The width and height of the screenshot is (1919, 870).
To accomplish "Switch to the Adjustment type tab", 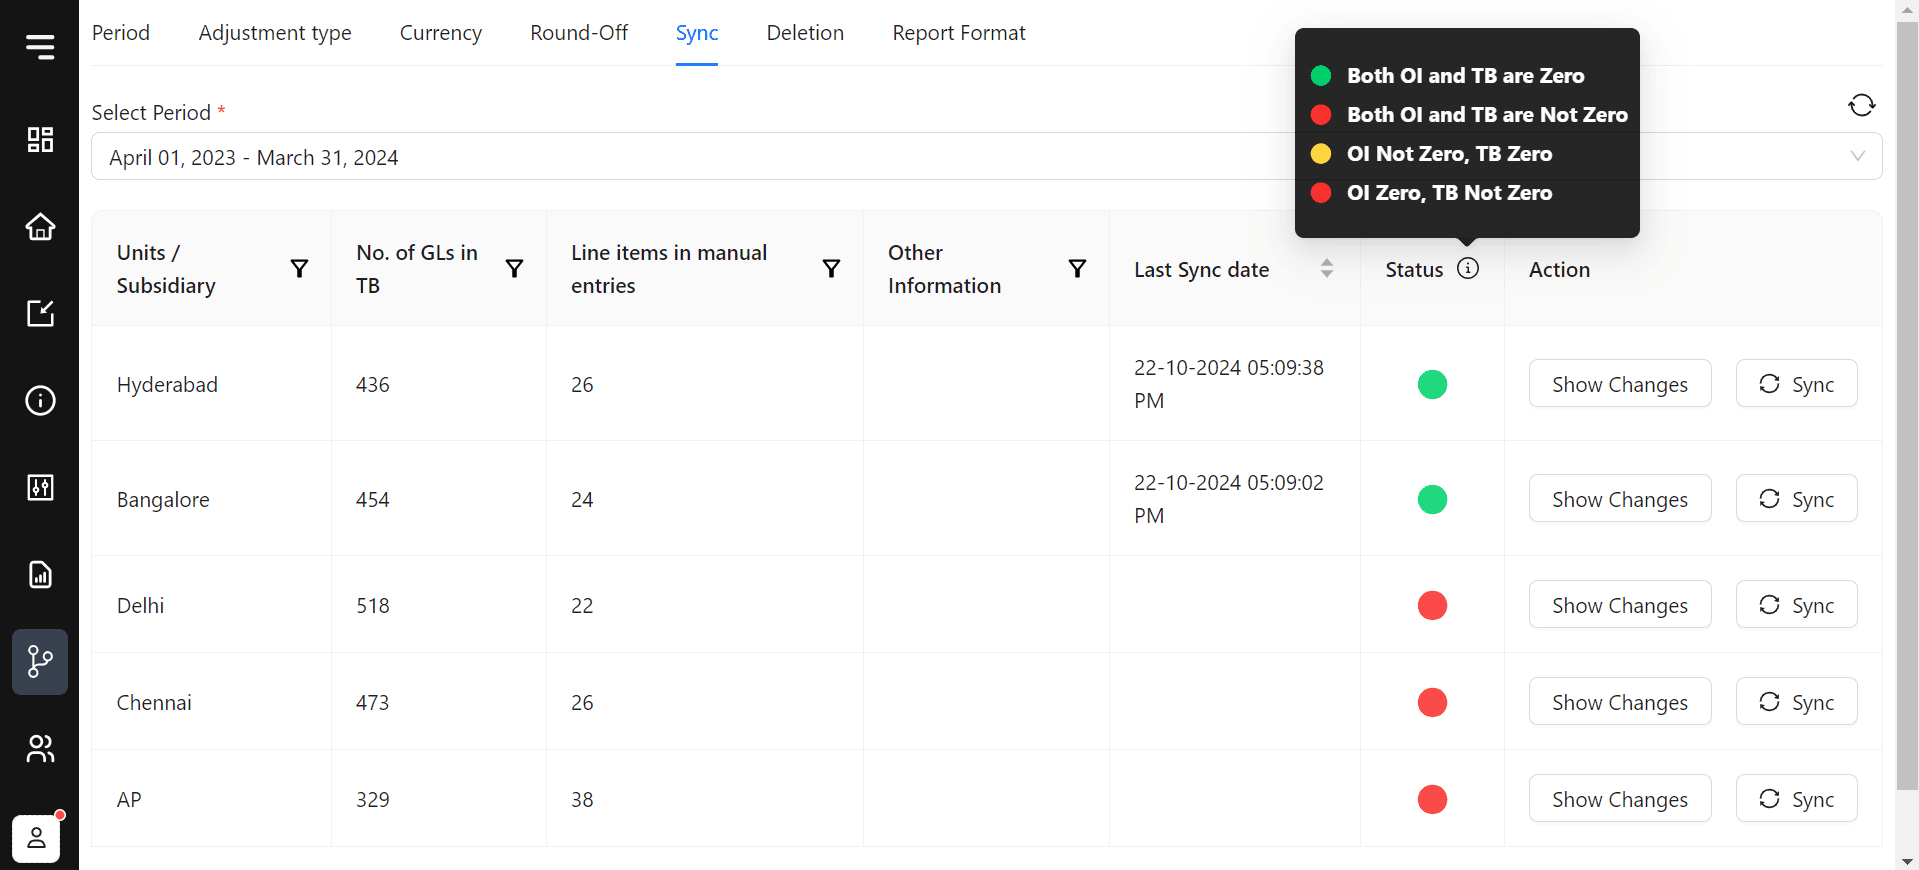I will tap(275, 33).
